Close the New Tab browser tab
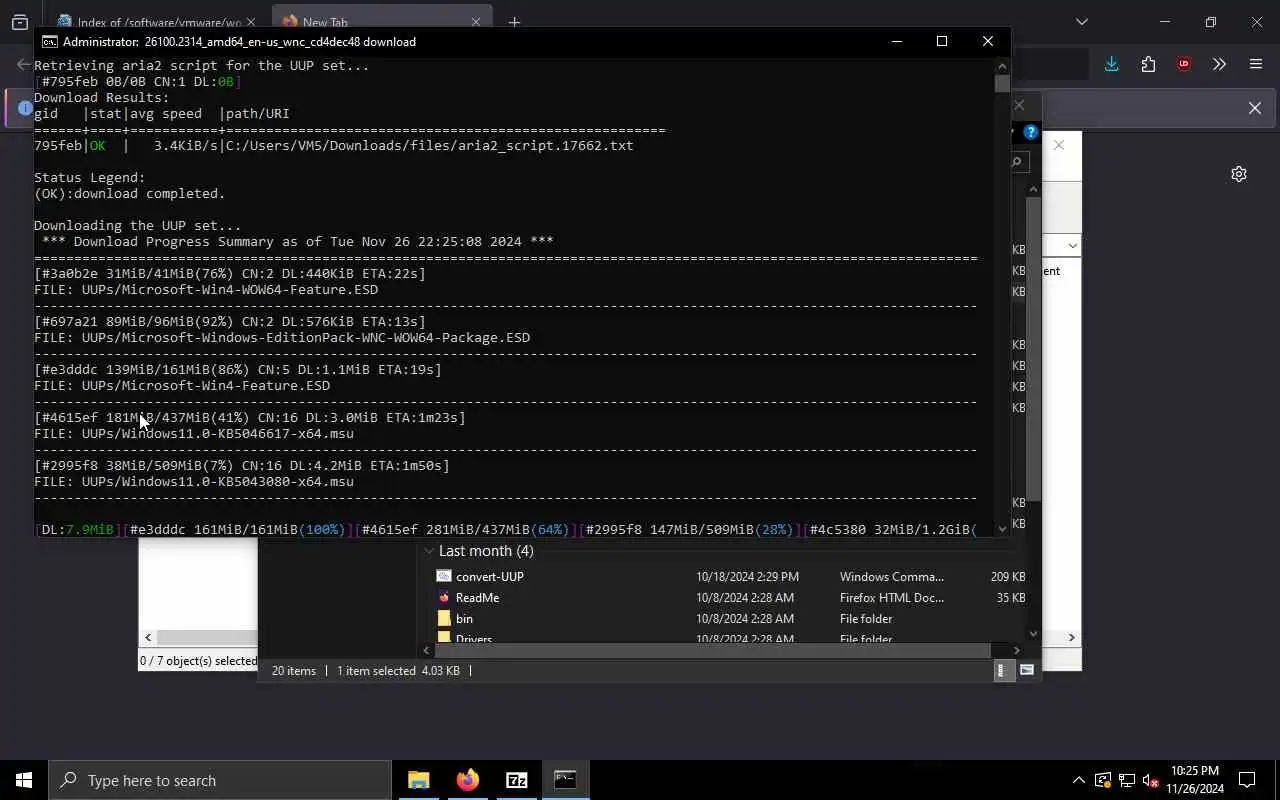This screenshot has height=800, width=1280. tap(476, 22)
